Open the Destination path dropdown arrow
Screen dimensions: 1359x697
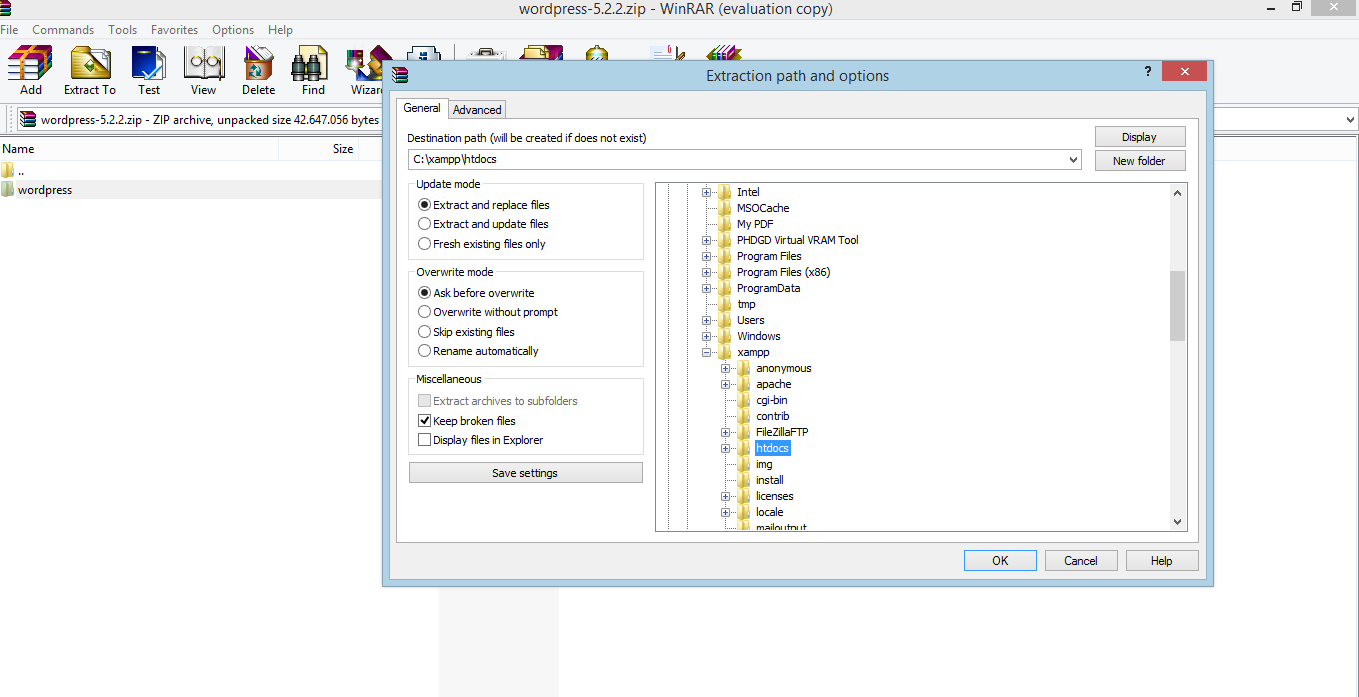pyautogui.click(x=1074, y=160)
